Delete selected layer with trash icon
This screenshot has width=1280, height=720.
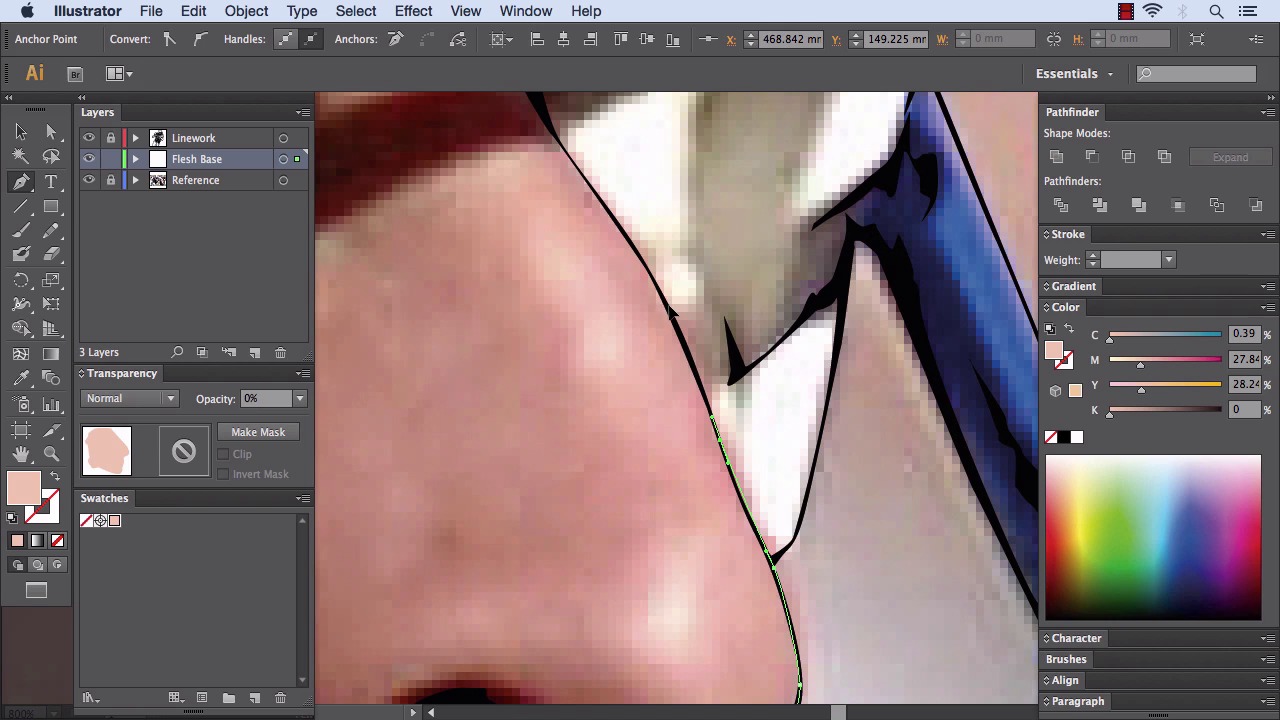pyautogui.click(x=280, y=352)
